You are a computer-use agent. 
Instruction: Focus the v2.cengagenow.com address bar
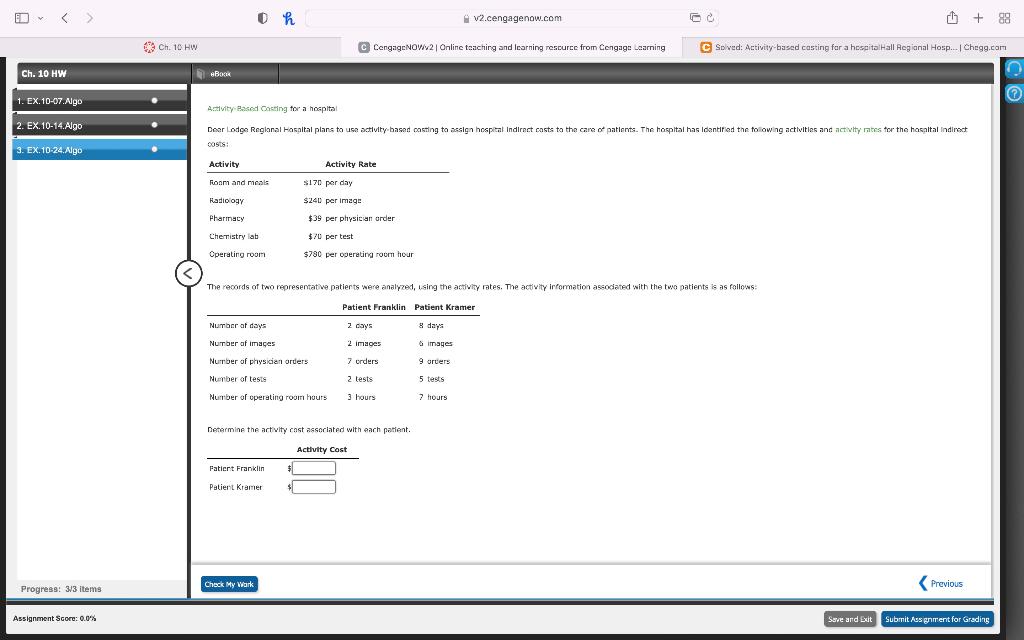coord(512,18)
